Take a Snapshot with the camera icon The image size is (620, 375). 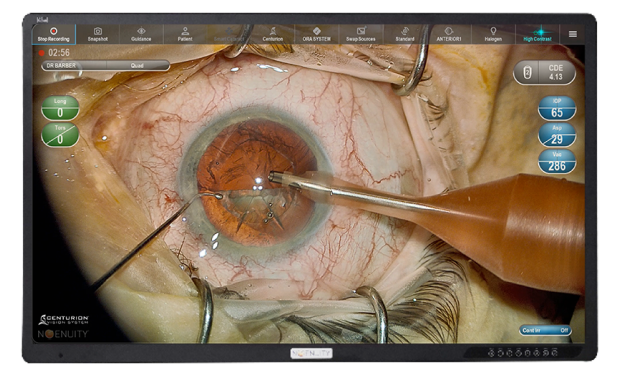(x=98, y=34)
